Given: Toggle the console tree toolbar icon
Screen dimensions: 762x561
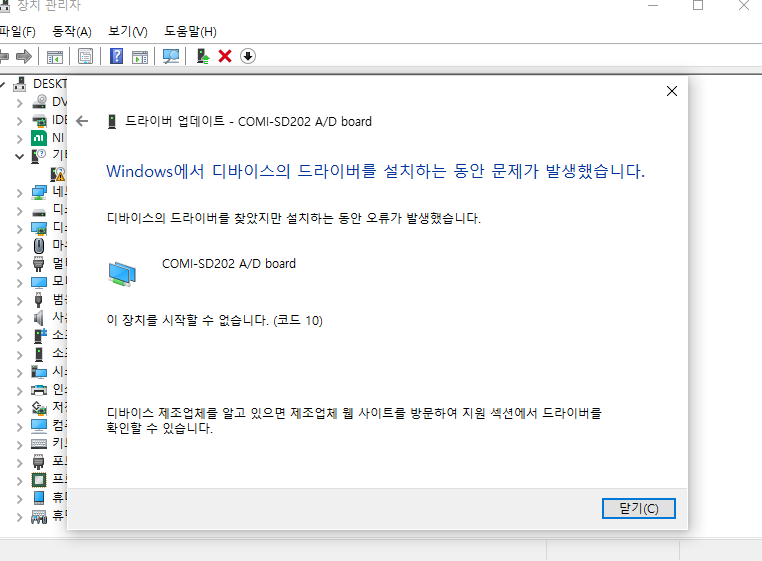Looking at the screenshot, I should point(55,57).
